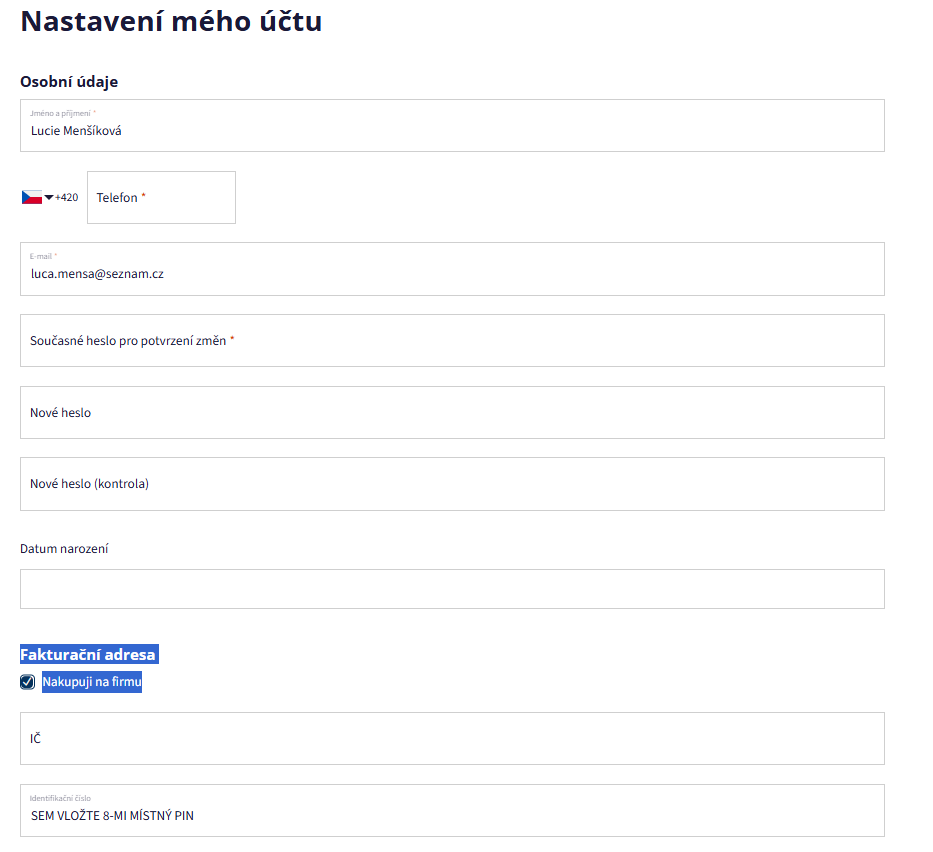
Task: Click the 'Datum narození' label text
Action: [64, 549]
